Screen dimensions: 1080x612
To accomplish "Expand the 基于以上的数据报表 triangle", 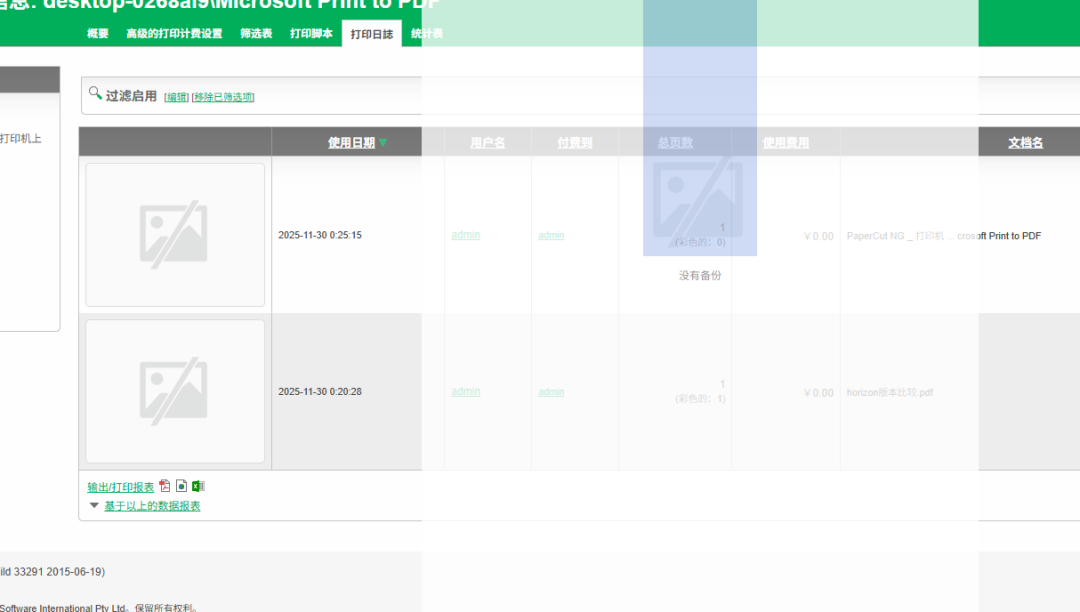I will 94,506.
